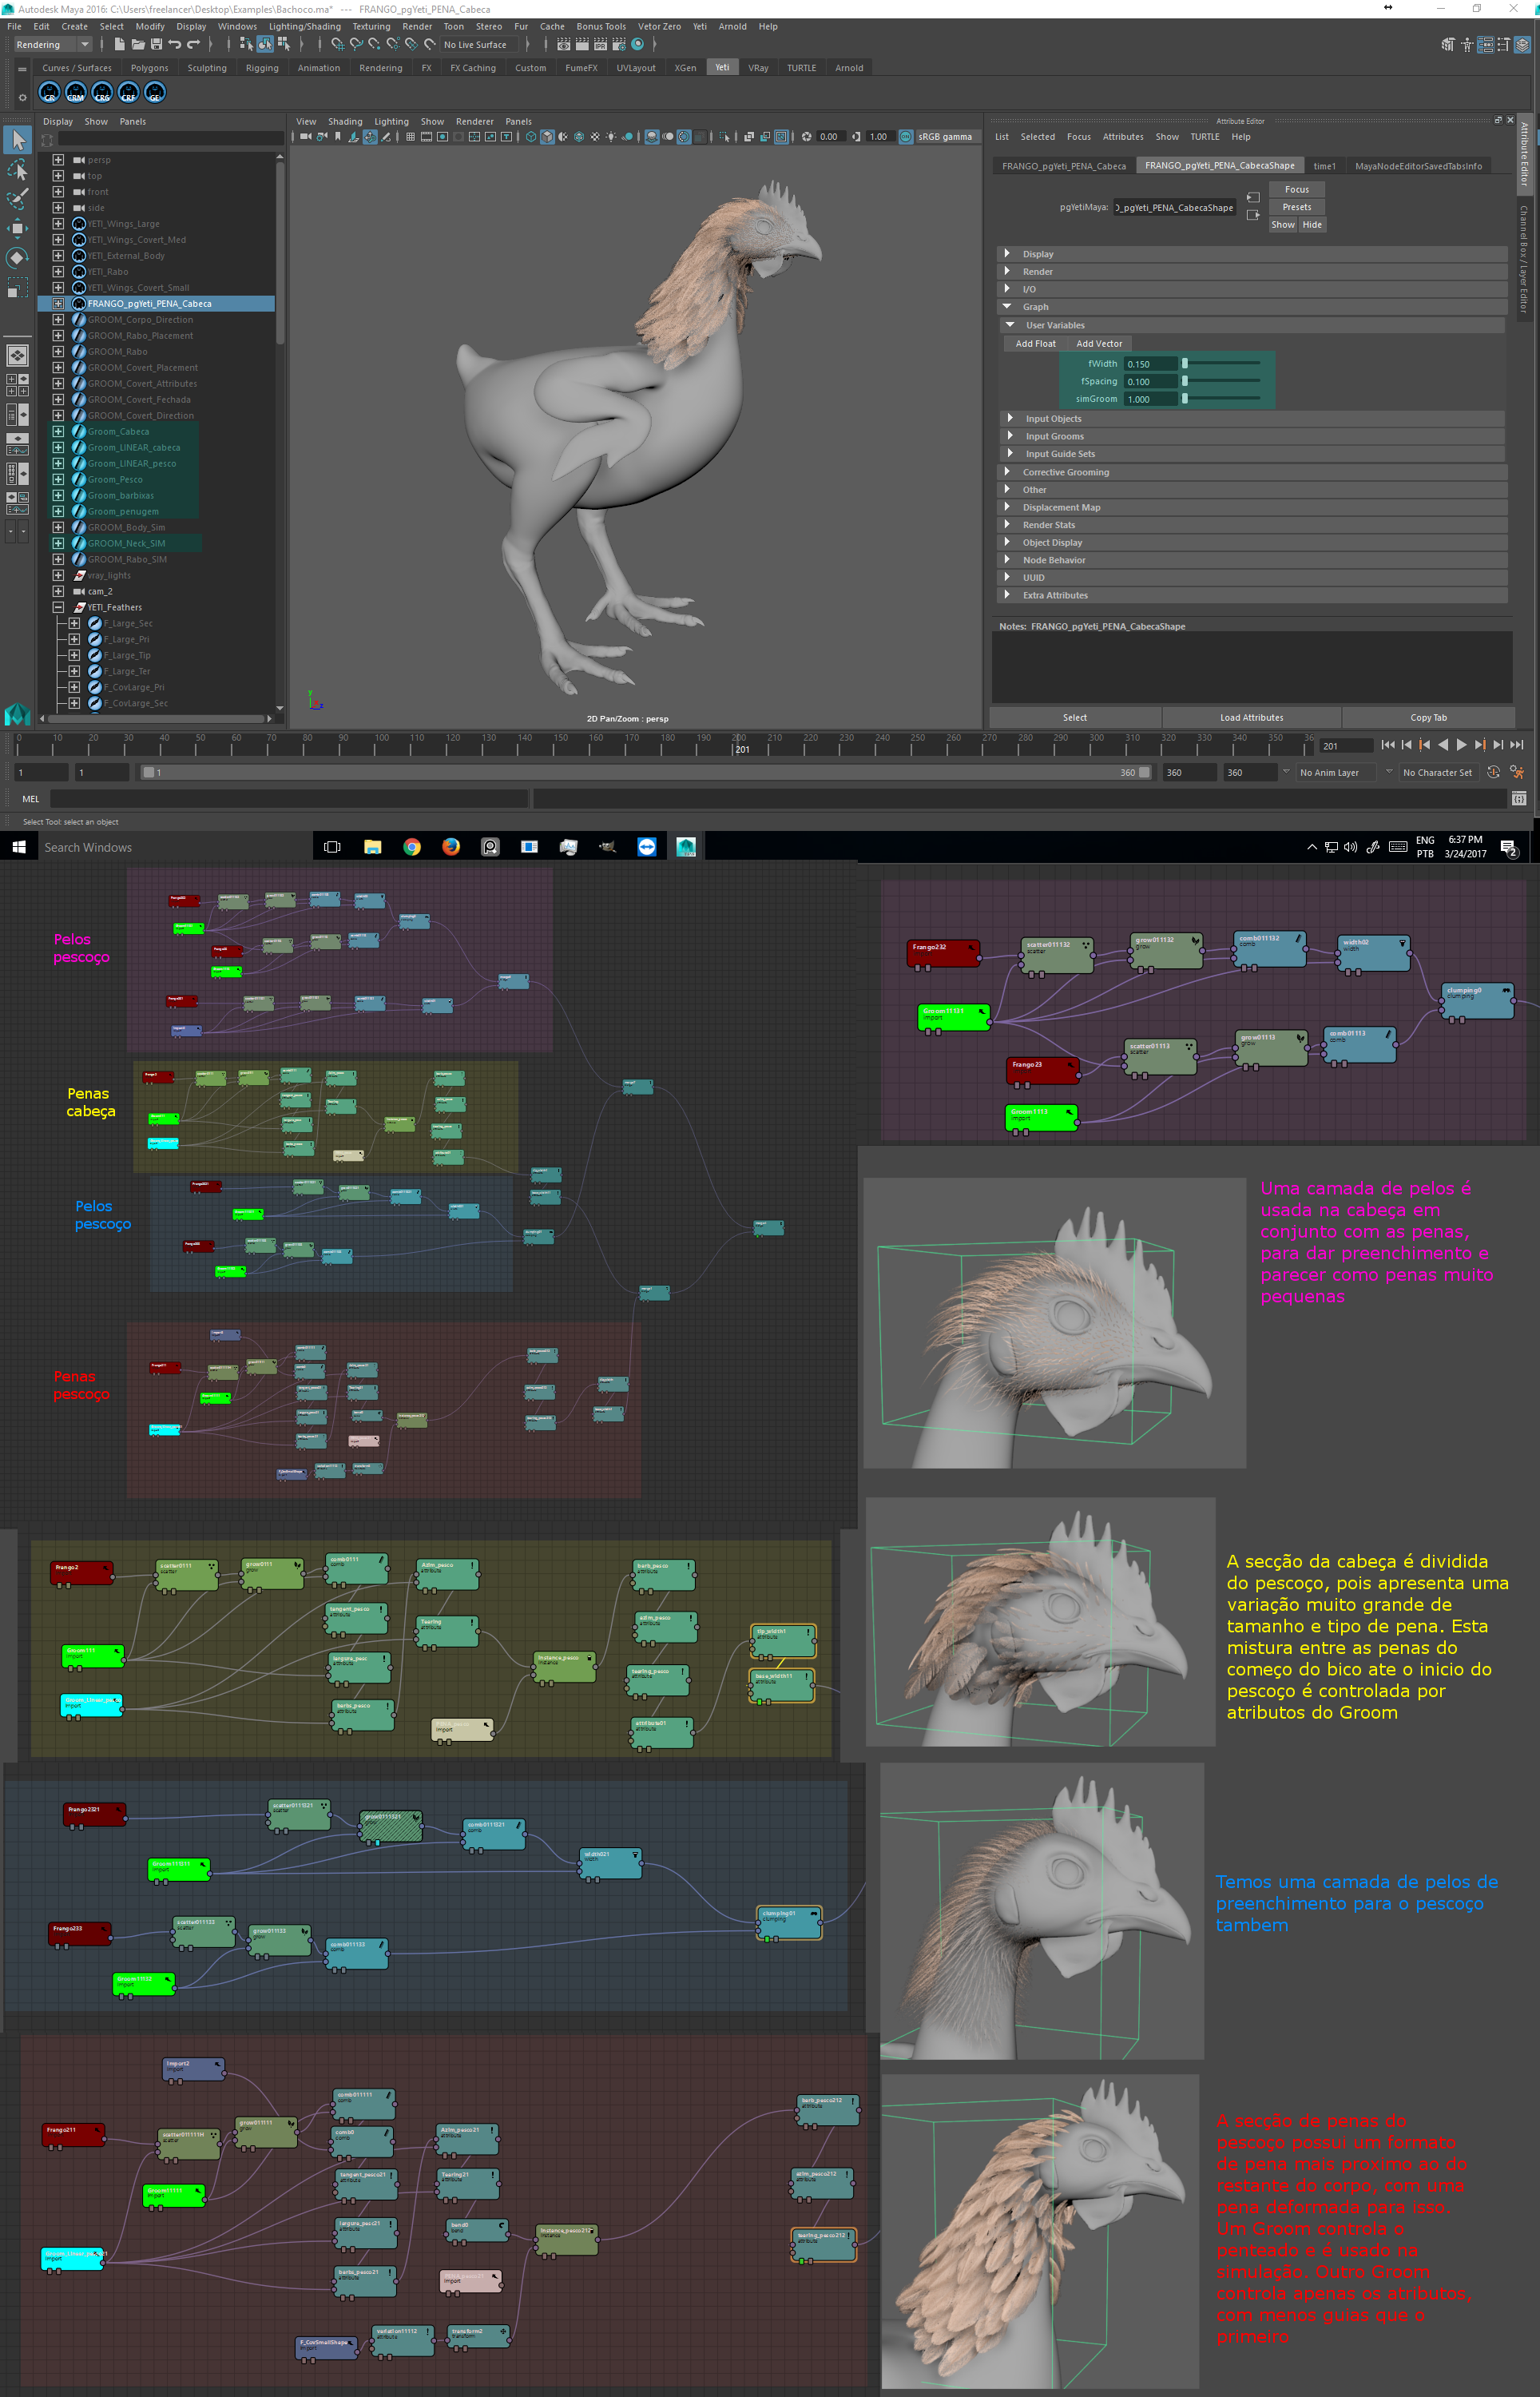Click the IPR render toolbar icon
Viewport: 1540px width, 2397px height.
coord(600,45)
